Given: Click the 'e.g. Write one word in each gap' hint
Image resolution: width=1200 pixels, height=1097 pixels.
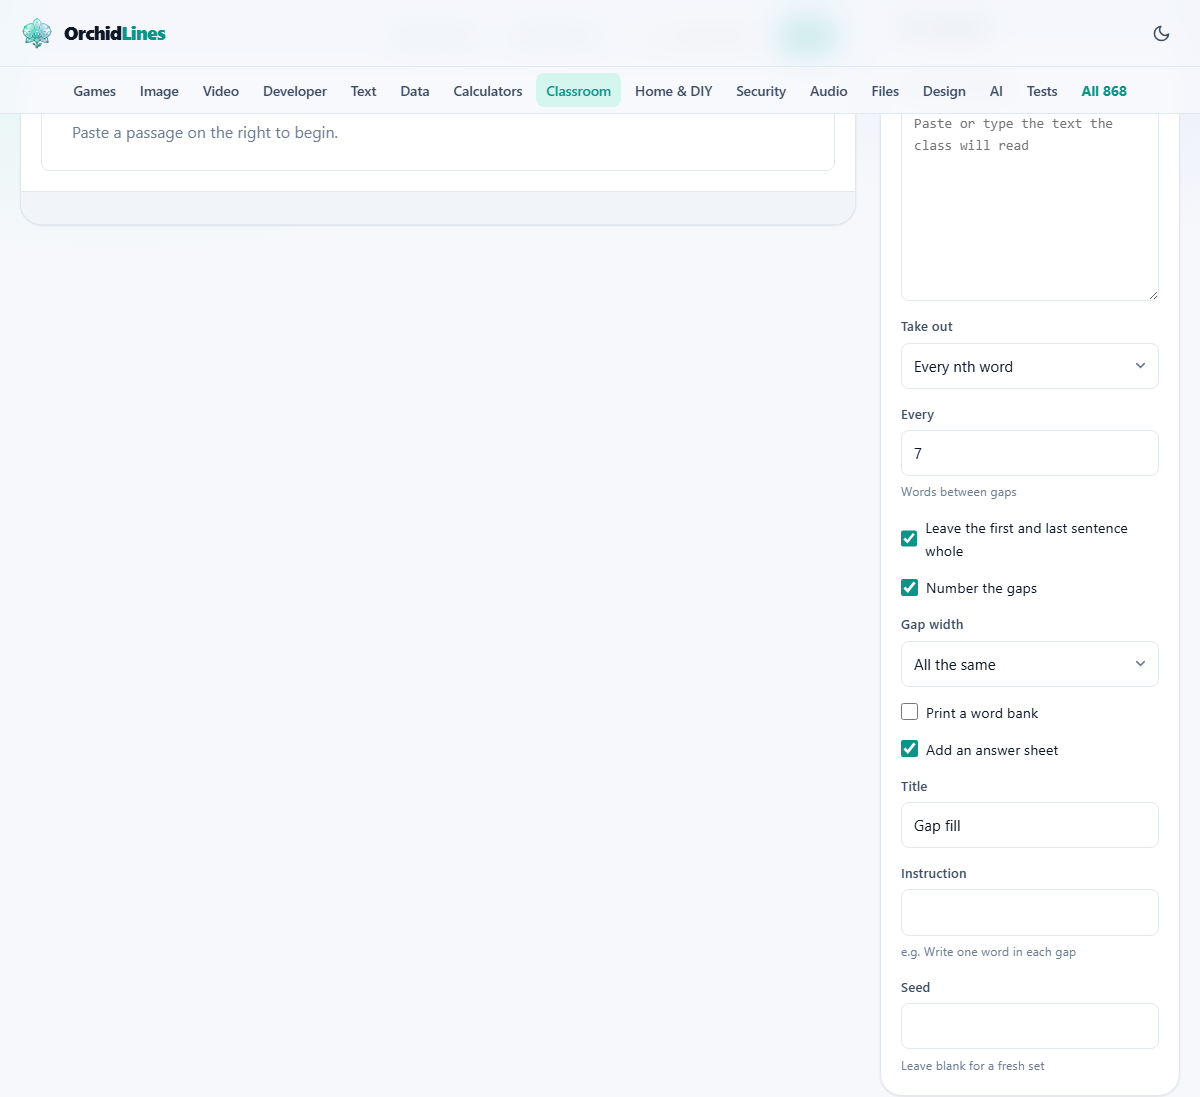Looking at the screenshot, I should [988, 952].
